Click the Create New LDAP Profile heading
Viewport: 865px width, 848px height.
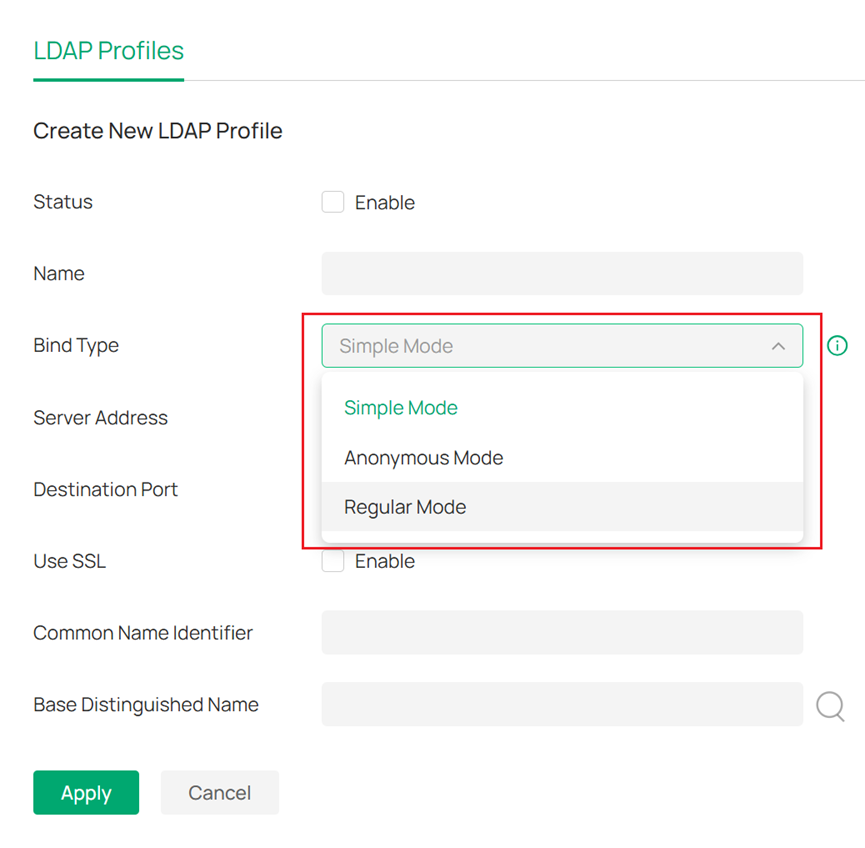point(158,130)
